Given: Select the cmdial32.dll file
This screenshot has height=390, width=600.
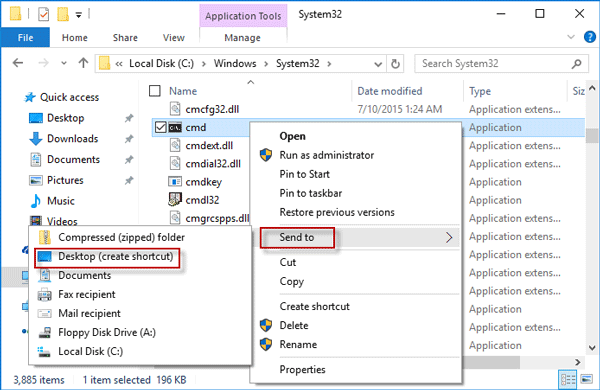Looking at the screenshot, I should coord(213,164).
